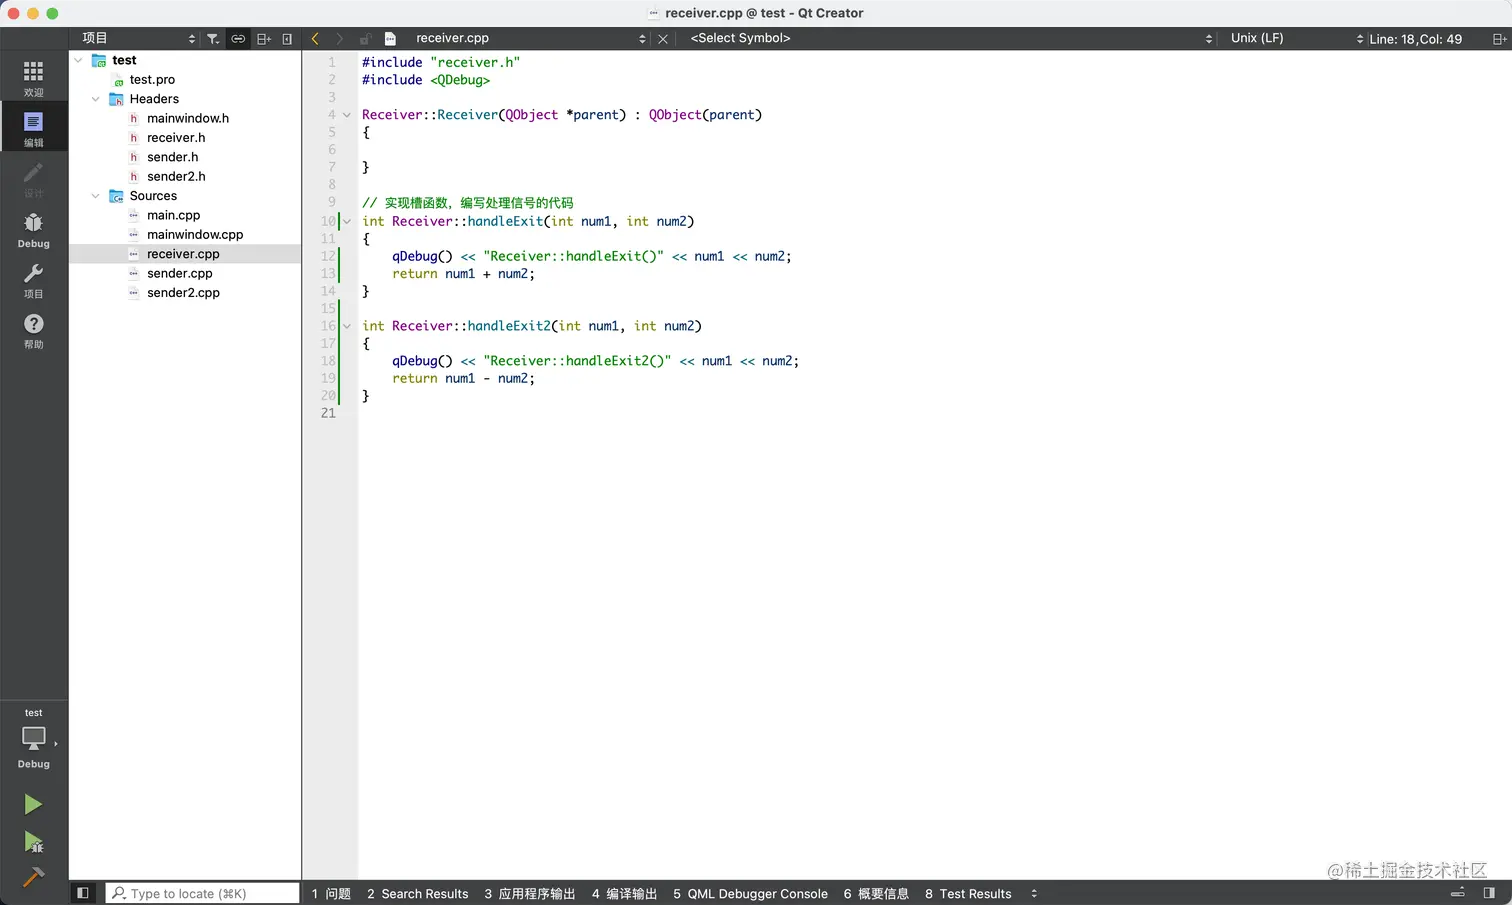The image size is (1512, 905).
Task: Fold the handleExit2 function at line 16
Action: tap(347, 326)
